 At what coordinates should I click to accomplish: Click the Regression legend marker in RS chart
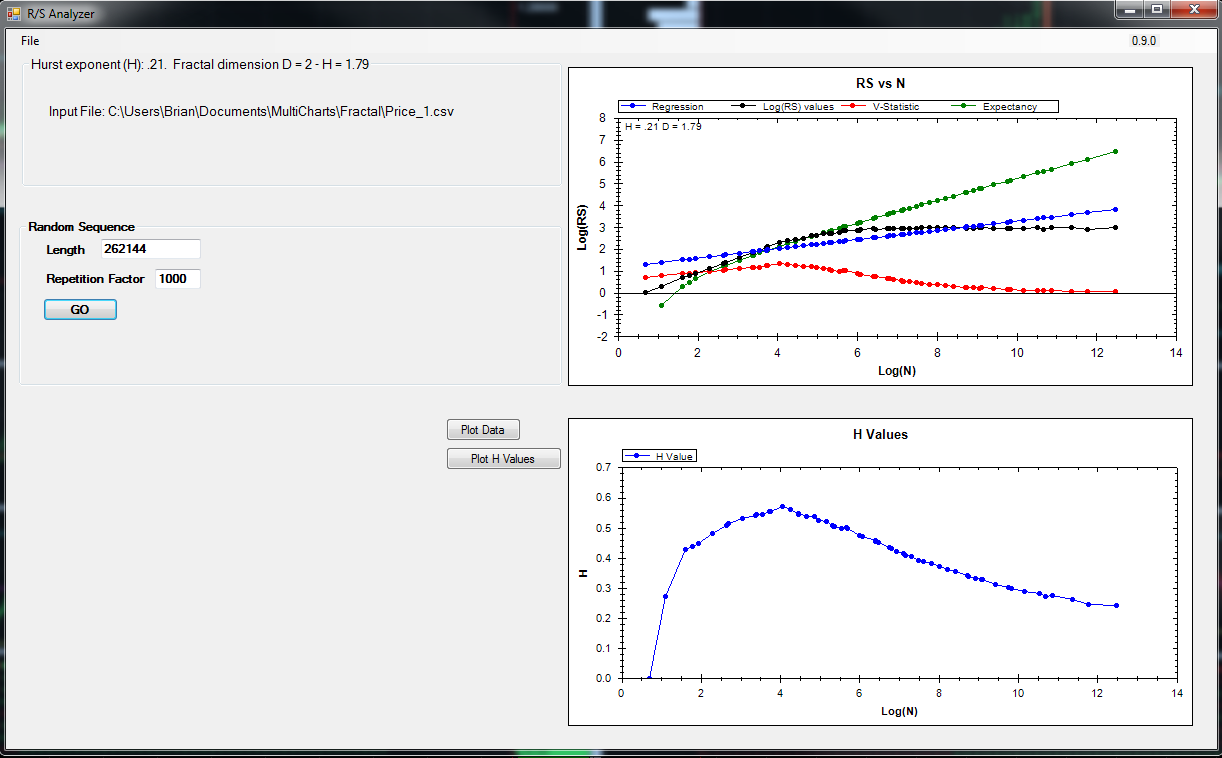(x=634, y=106)
